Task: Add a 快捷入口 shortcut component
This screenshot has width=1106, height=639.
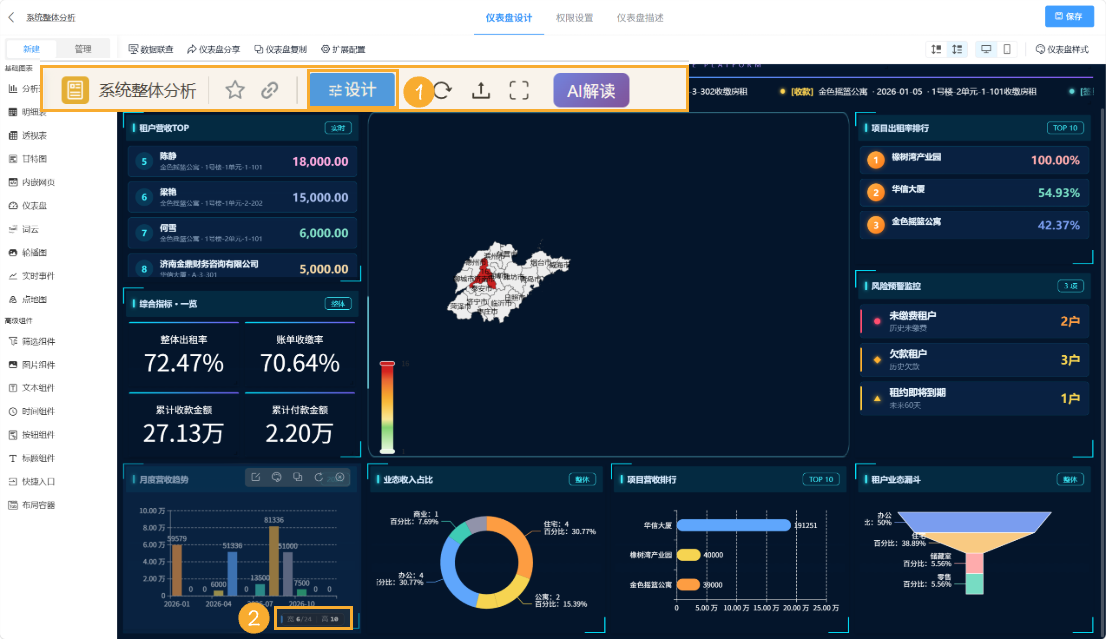Action: [32, 482]
